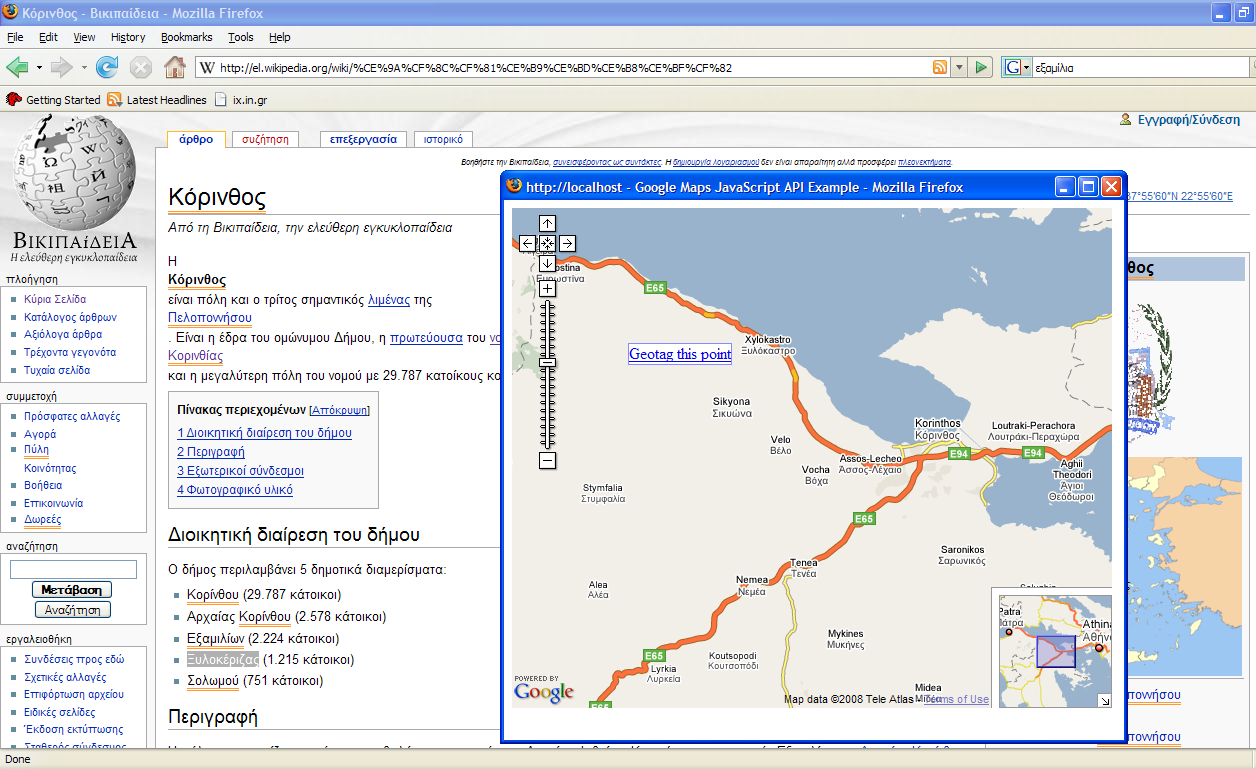Zoom in on the map with plus button
The height and width of the screenshot is (769, 1256).
(x=547, y=288)
